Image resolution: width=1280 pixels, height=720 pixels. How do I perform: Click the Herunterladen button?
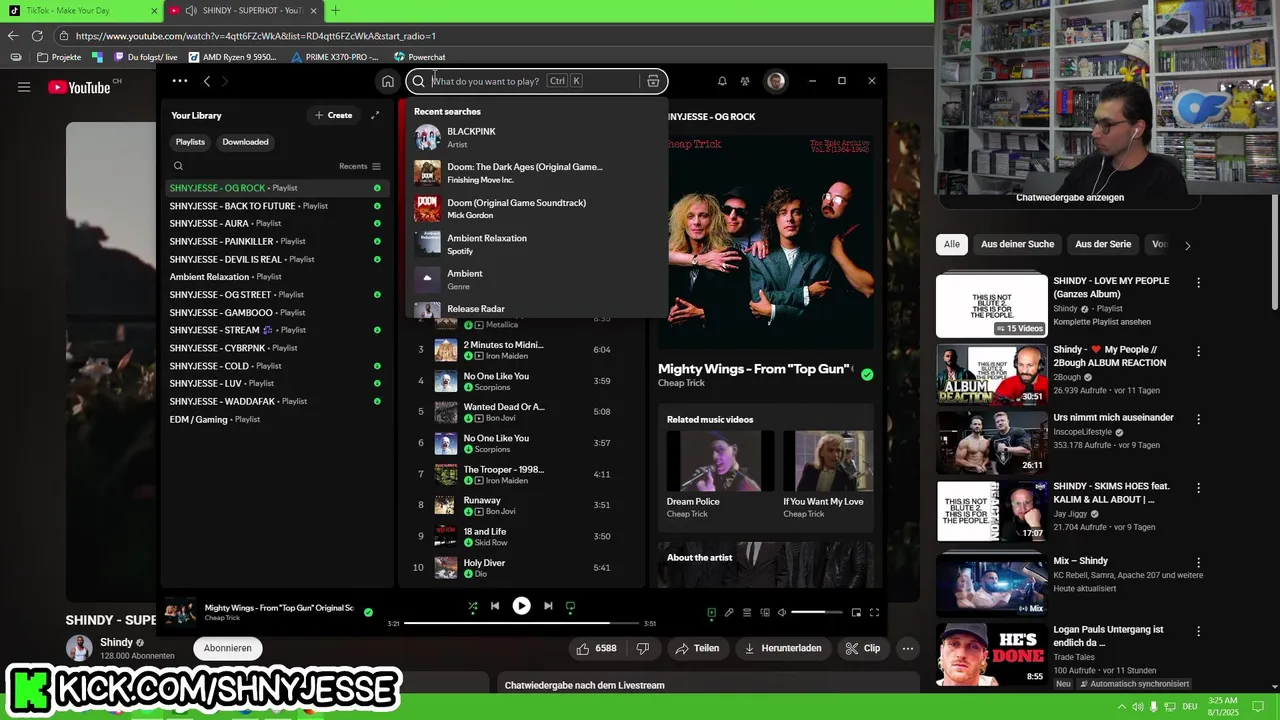coord(784,648)
